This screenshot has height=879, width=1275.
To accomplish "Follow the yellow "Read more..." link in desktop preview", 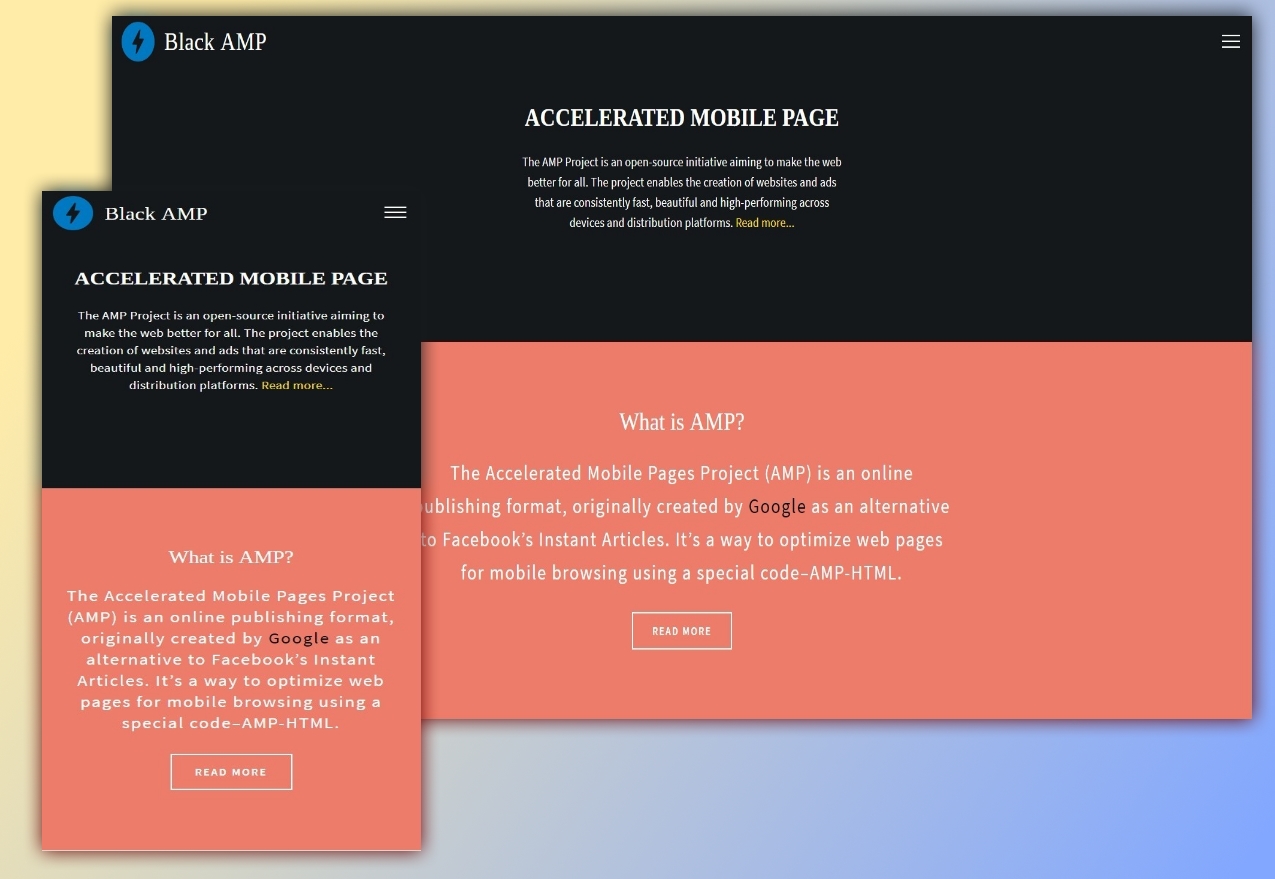I will point(764,223).
